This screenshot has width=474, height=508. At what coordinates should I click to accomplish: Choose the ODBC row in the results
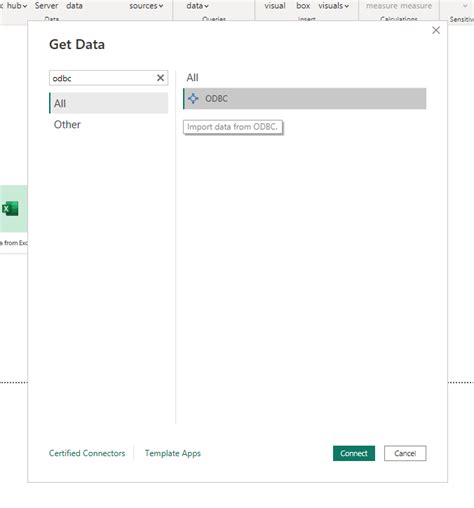point(305,99)
